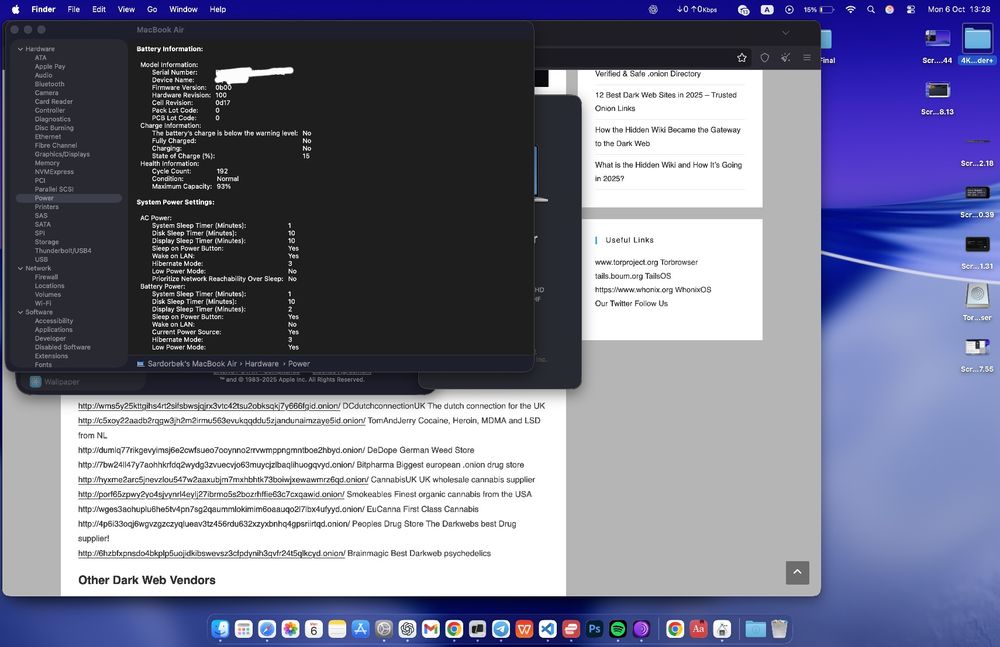Open the browser hamburger menu
Viewport: 1000px width, 647px height.
(807, 57)
